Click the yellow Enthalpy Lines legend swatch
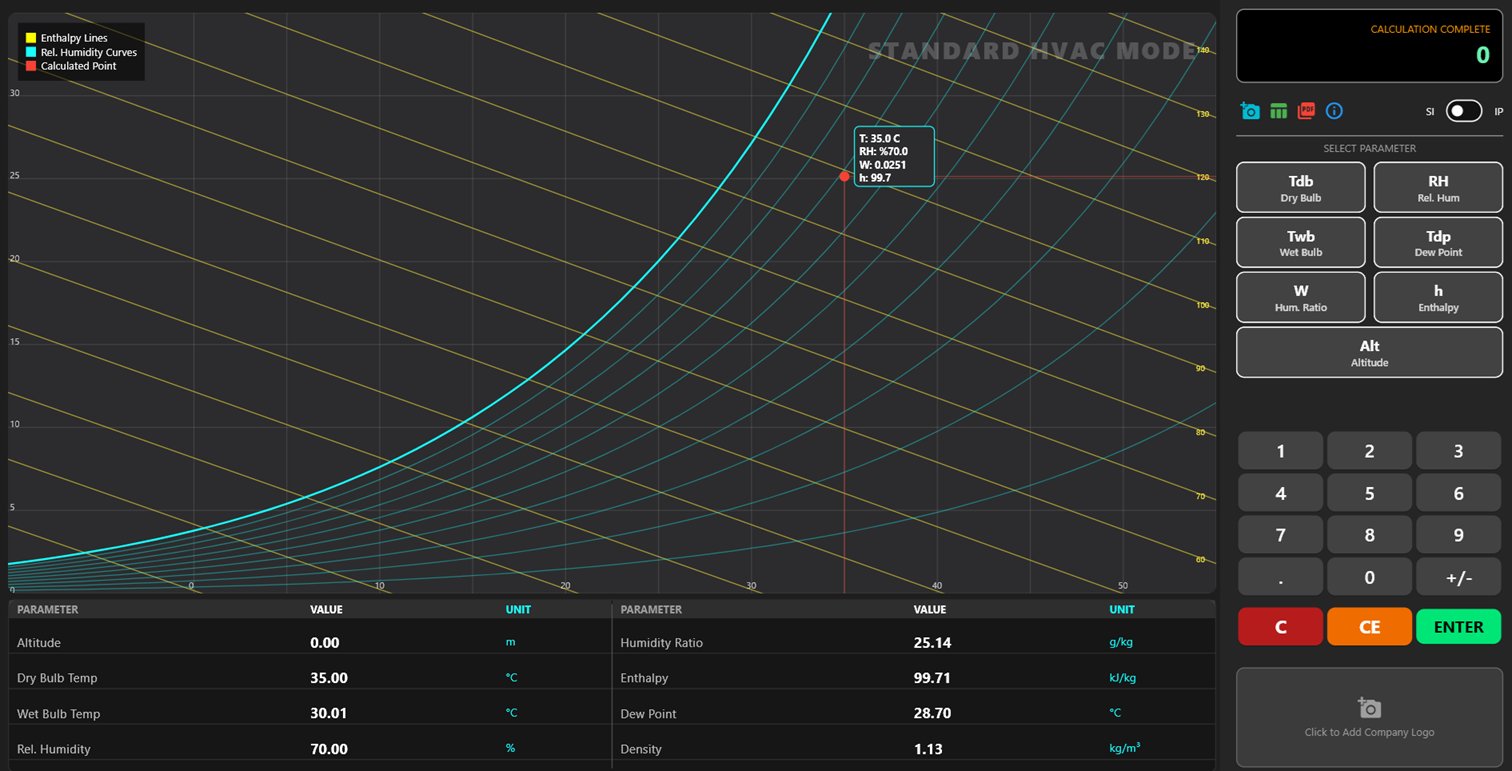This screenshot has height=771, width=1512. tap(31, 38)
